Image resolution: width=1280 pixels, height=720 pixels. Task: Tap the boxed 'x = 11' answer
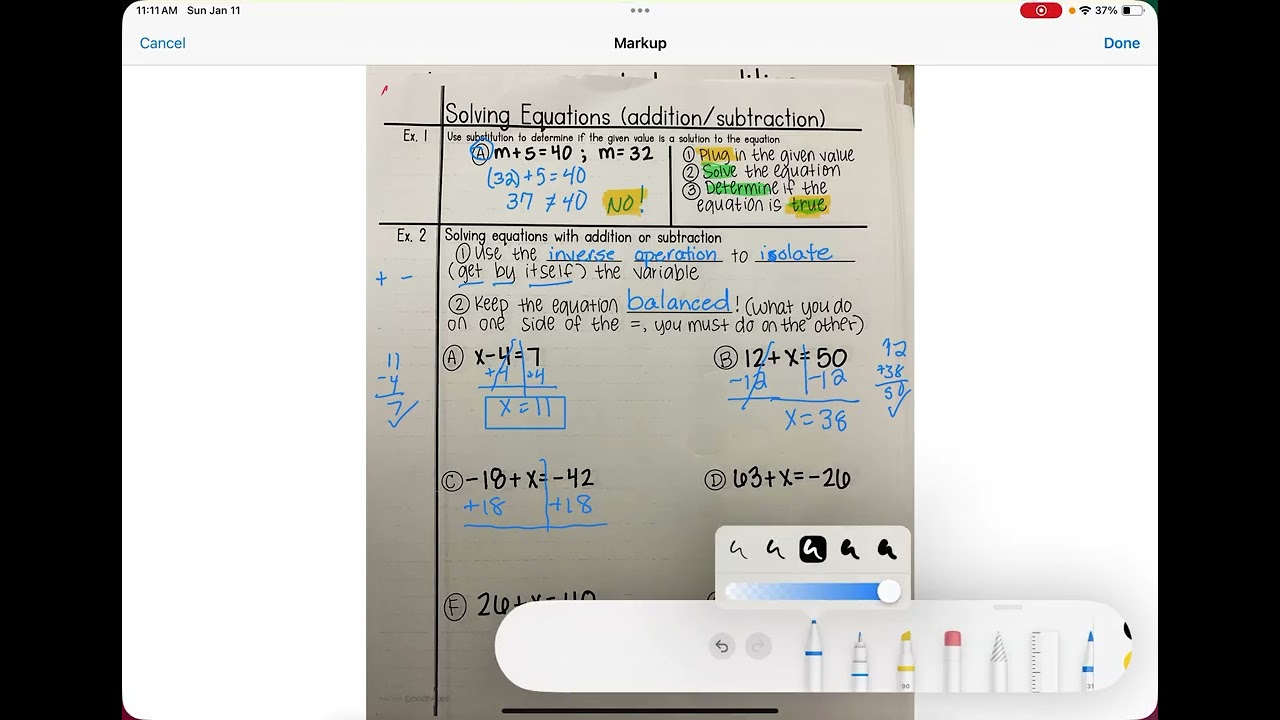(525, 412)
